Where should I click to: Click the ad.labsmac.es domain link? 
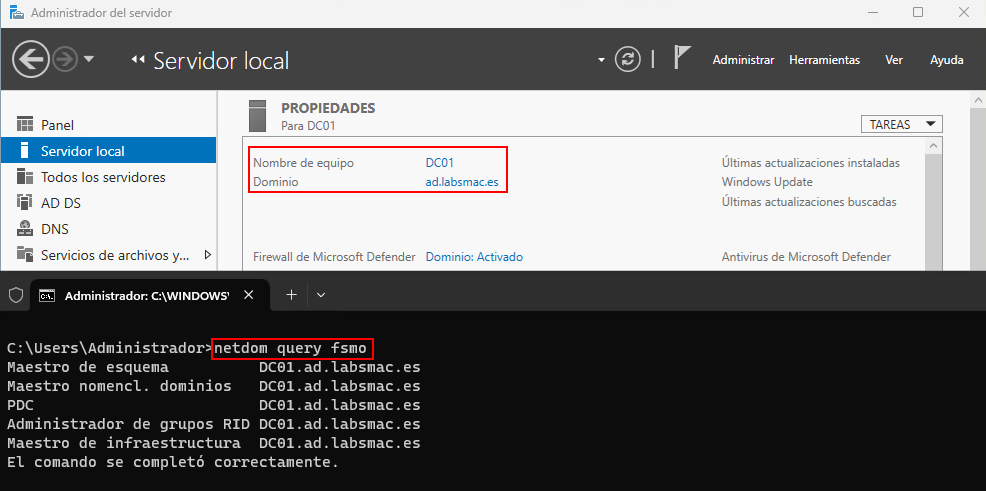[461, 182]
